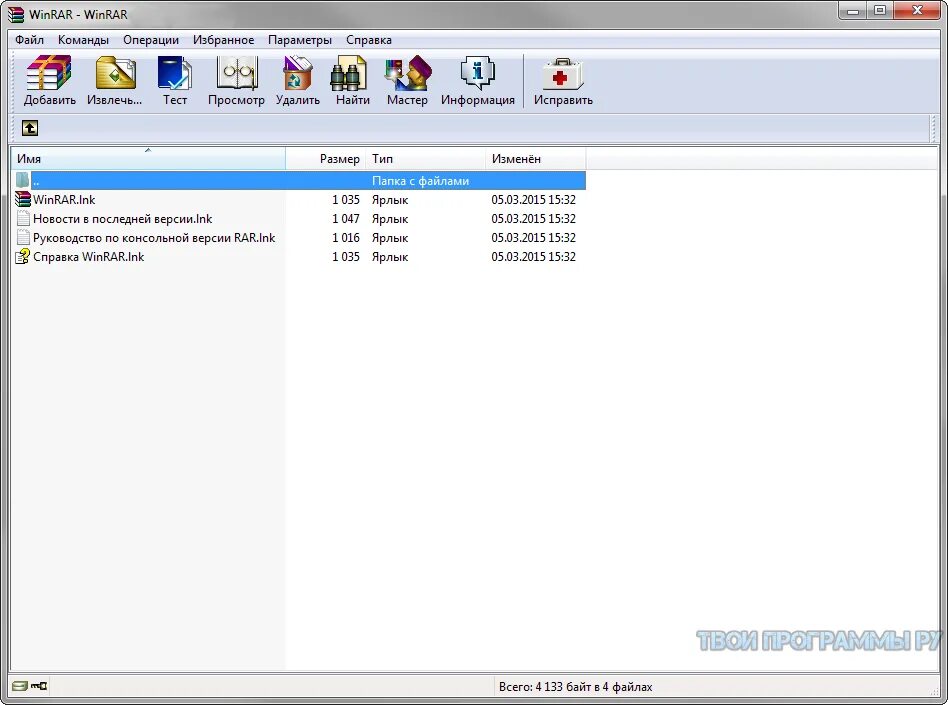Open the Команды menu
The image size is (948, 705).
click(x=83, y=40)
